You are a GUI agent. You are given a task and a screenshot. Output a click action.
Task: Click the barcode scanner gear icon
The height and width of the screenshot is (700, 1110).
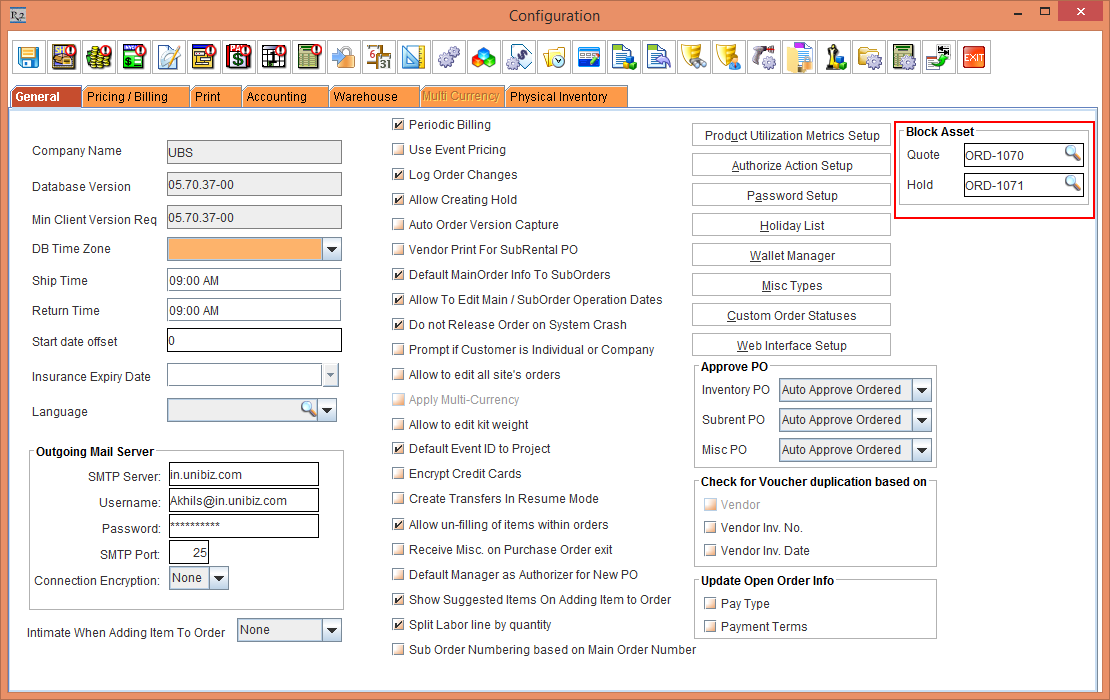pyautogui.click(x=763, y=57)
